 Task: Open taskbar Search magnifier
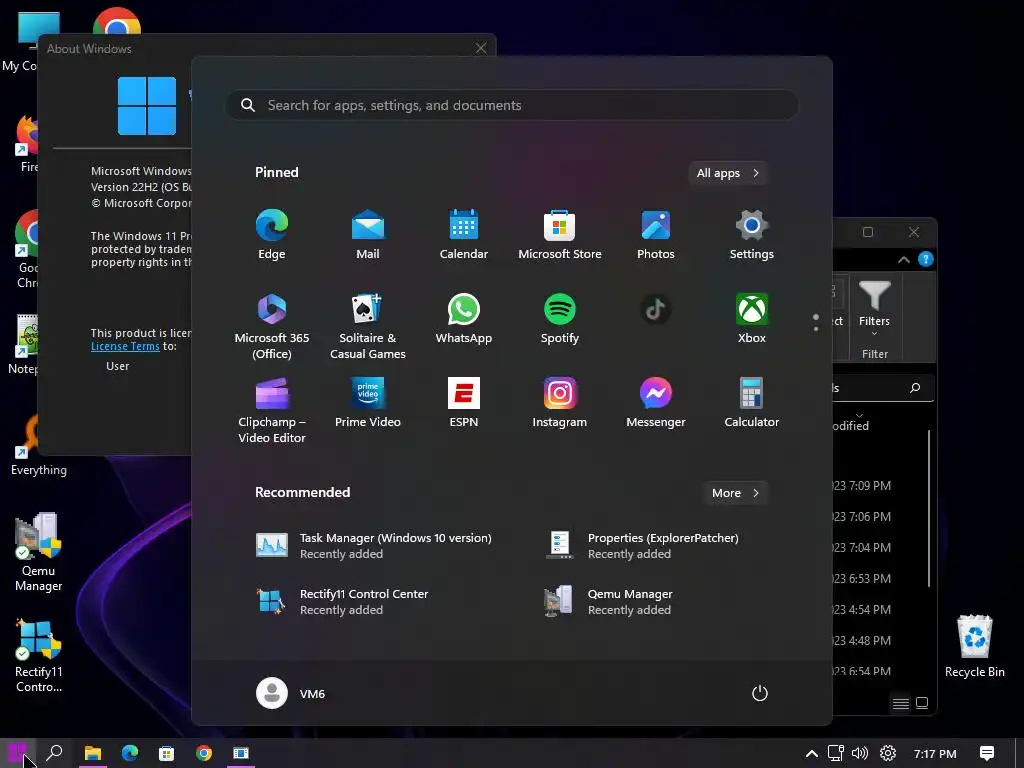[x=55, y=753]
